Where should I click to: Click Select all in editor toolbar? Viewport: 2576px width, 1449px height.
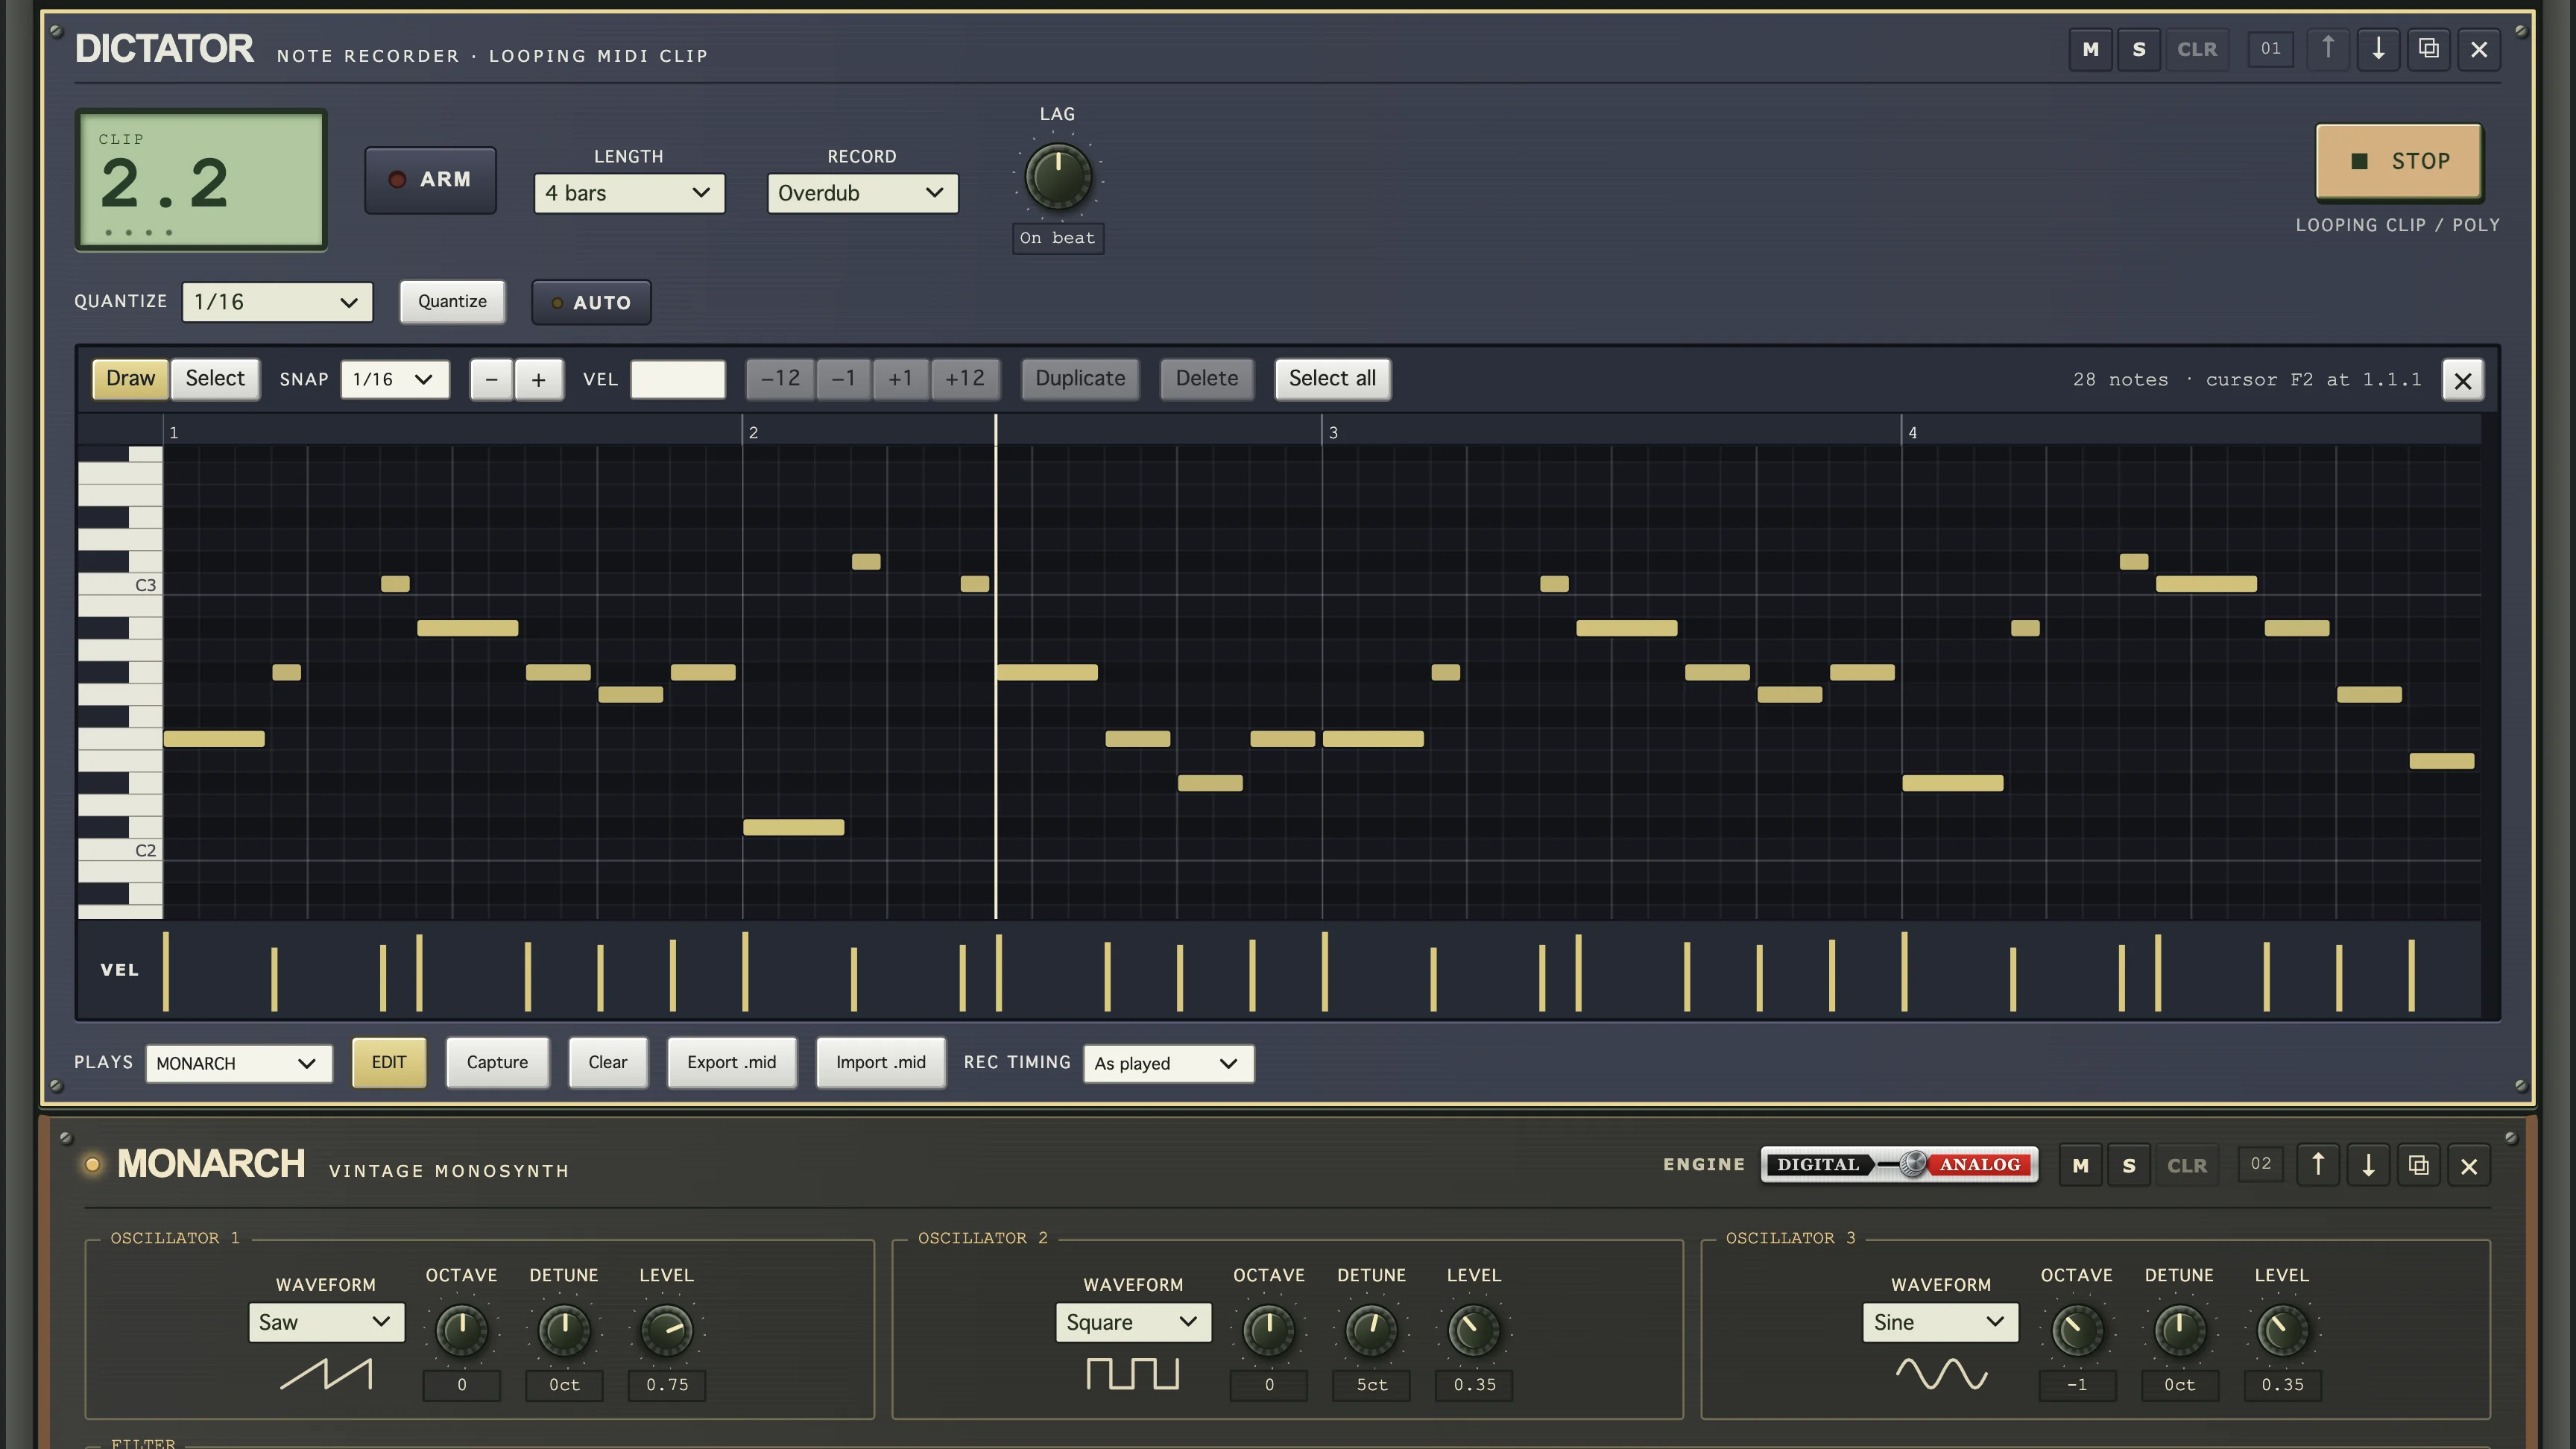1332,379
